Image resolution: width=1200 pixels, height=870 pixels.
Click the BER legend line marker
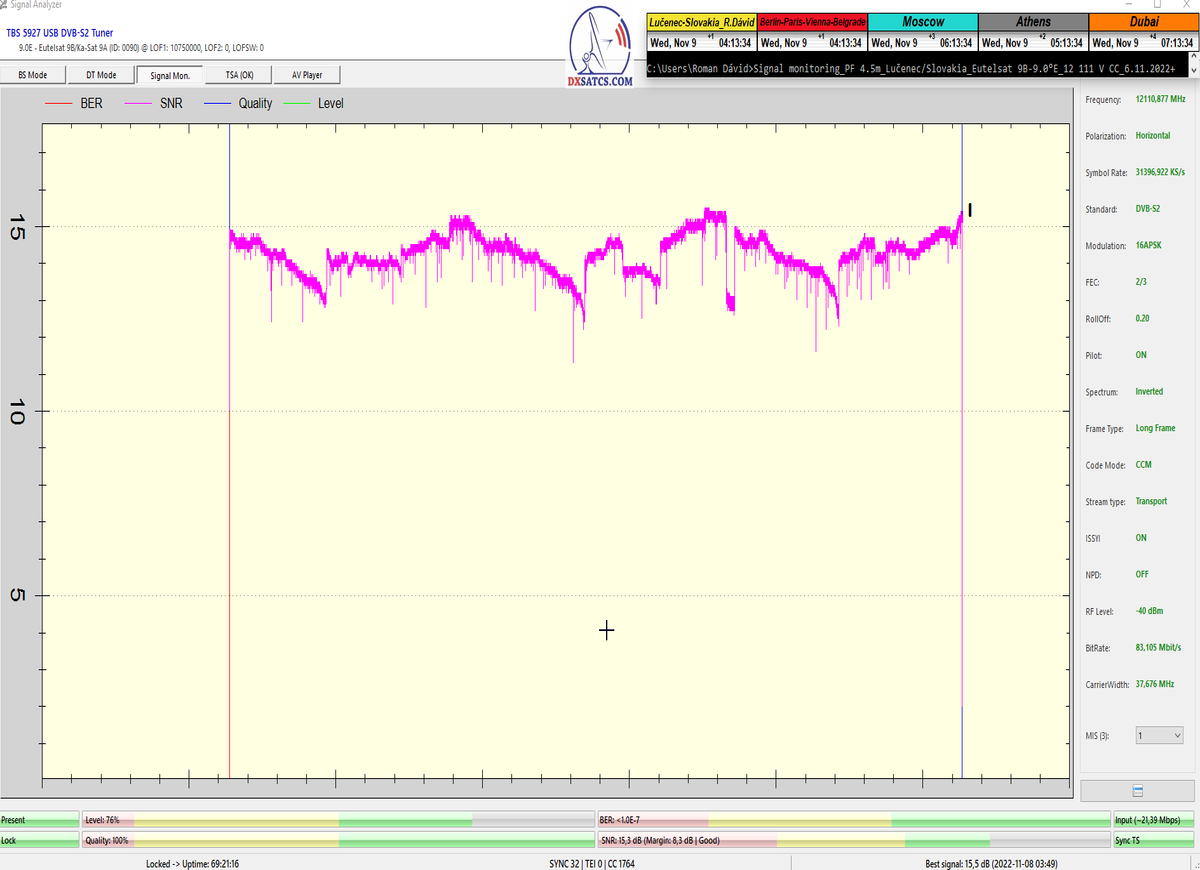click(57, 103)
